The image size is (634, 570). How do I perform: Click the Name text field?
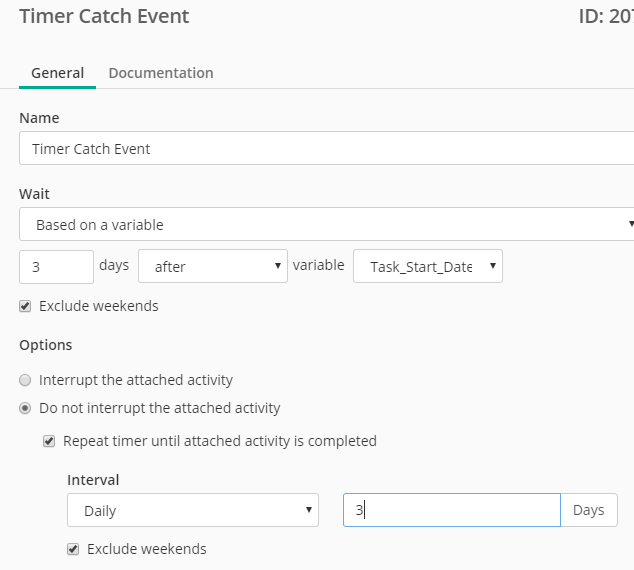pos(326,149)
